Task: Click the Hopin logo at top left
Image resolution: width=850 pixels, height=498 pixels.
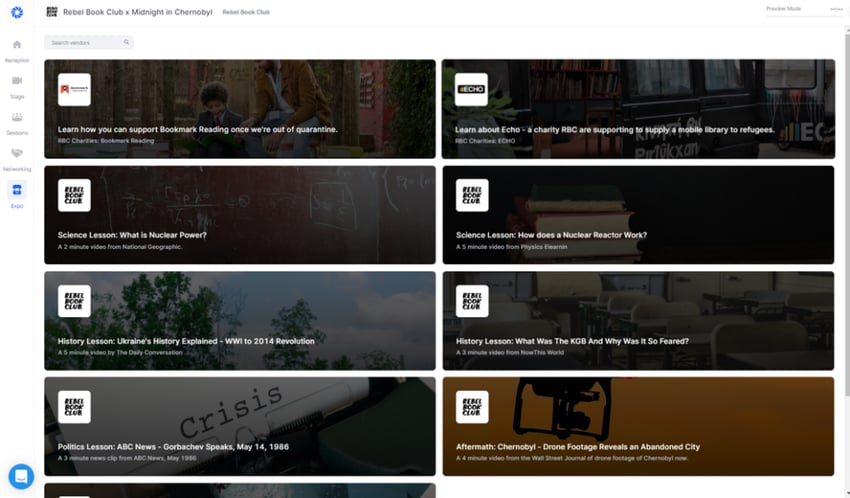Action: 17,12
